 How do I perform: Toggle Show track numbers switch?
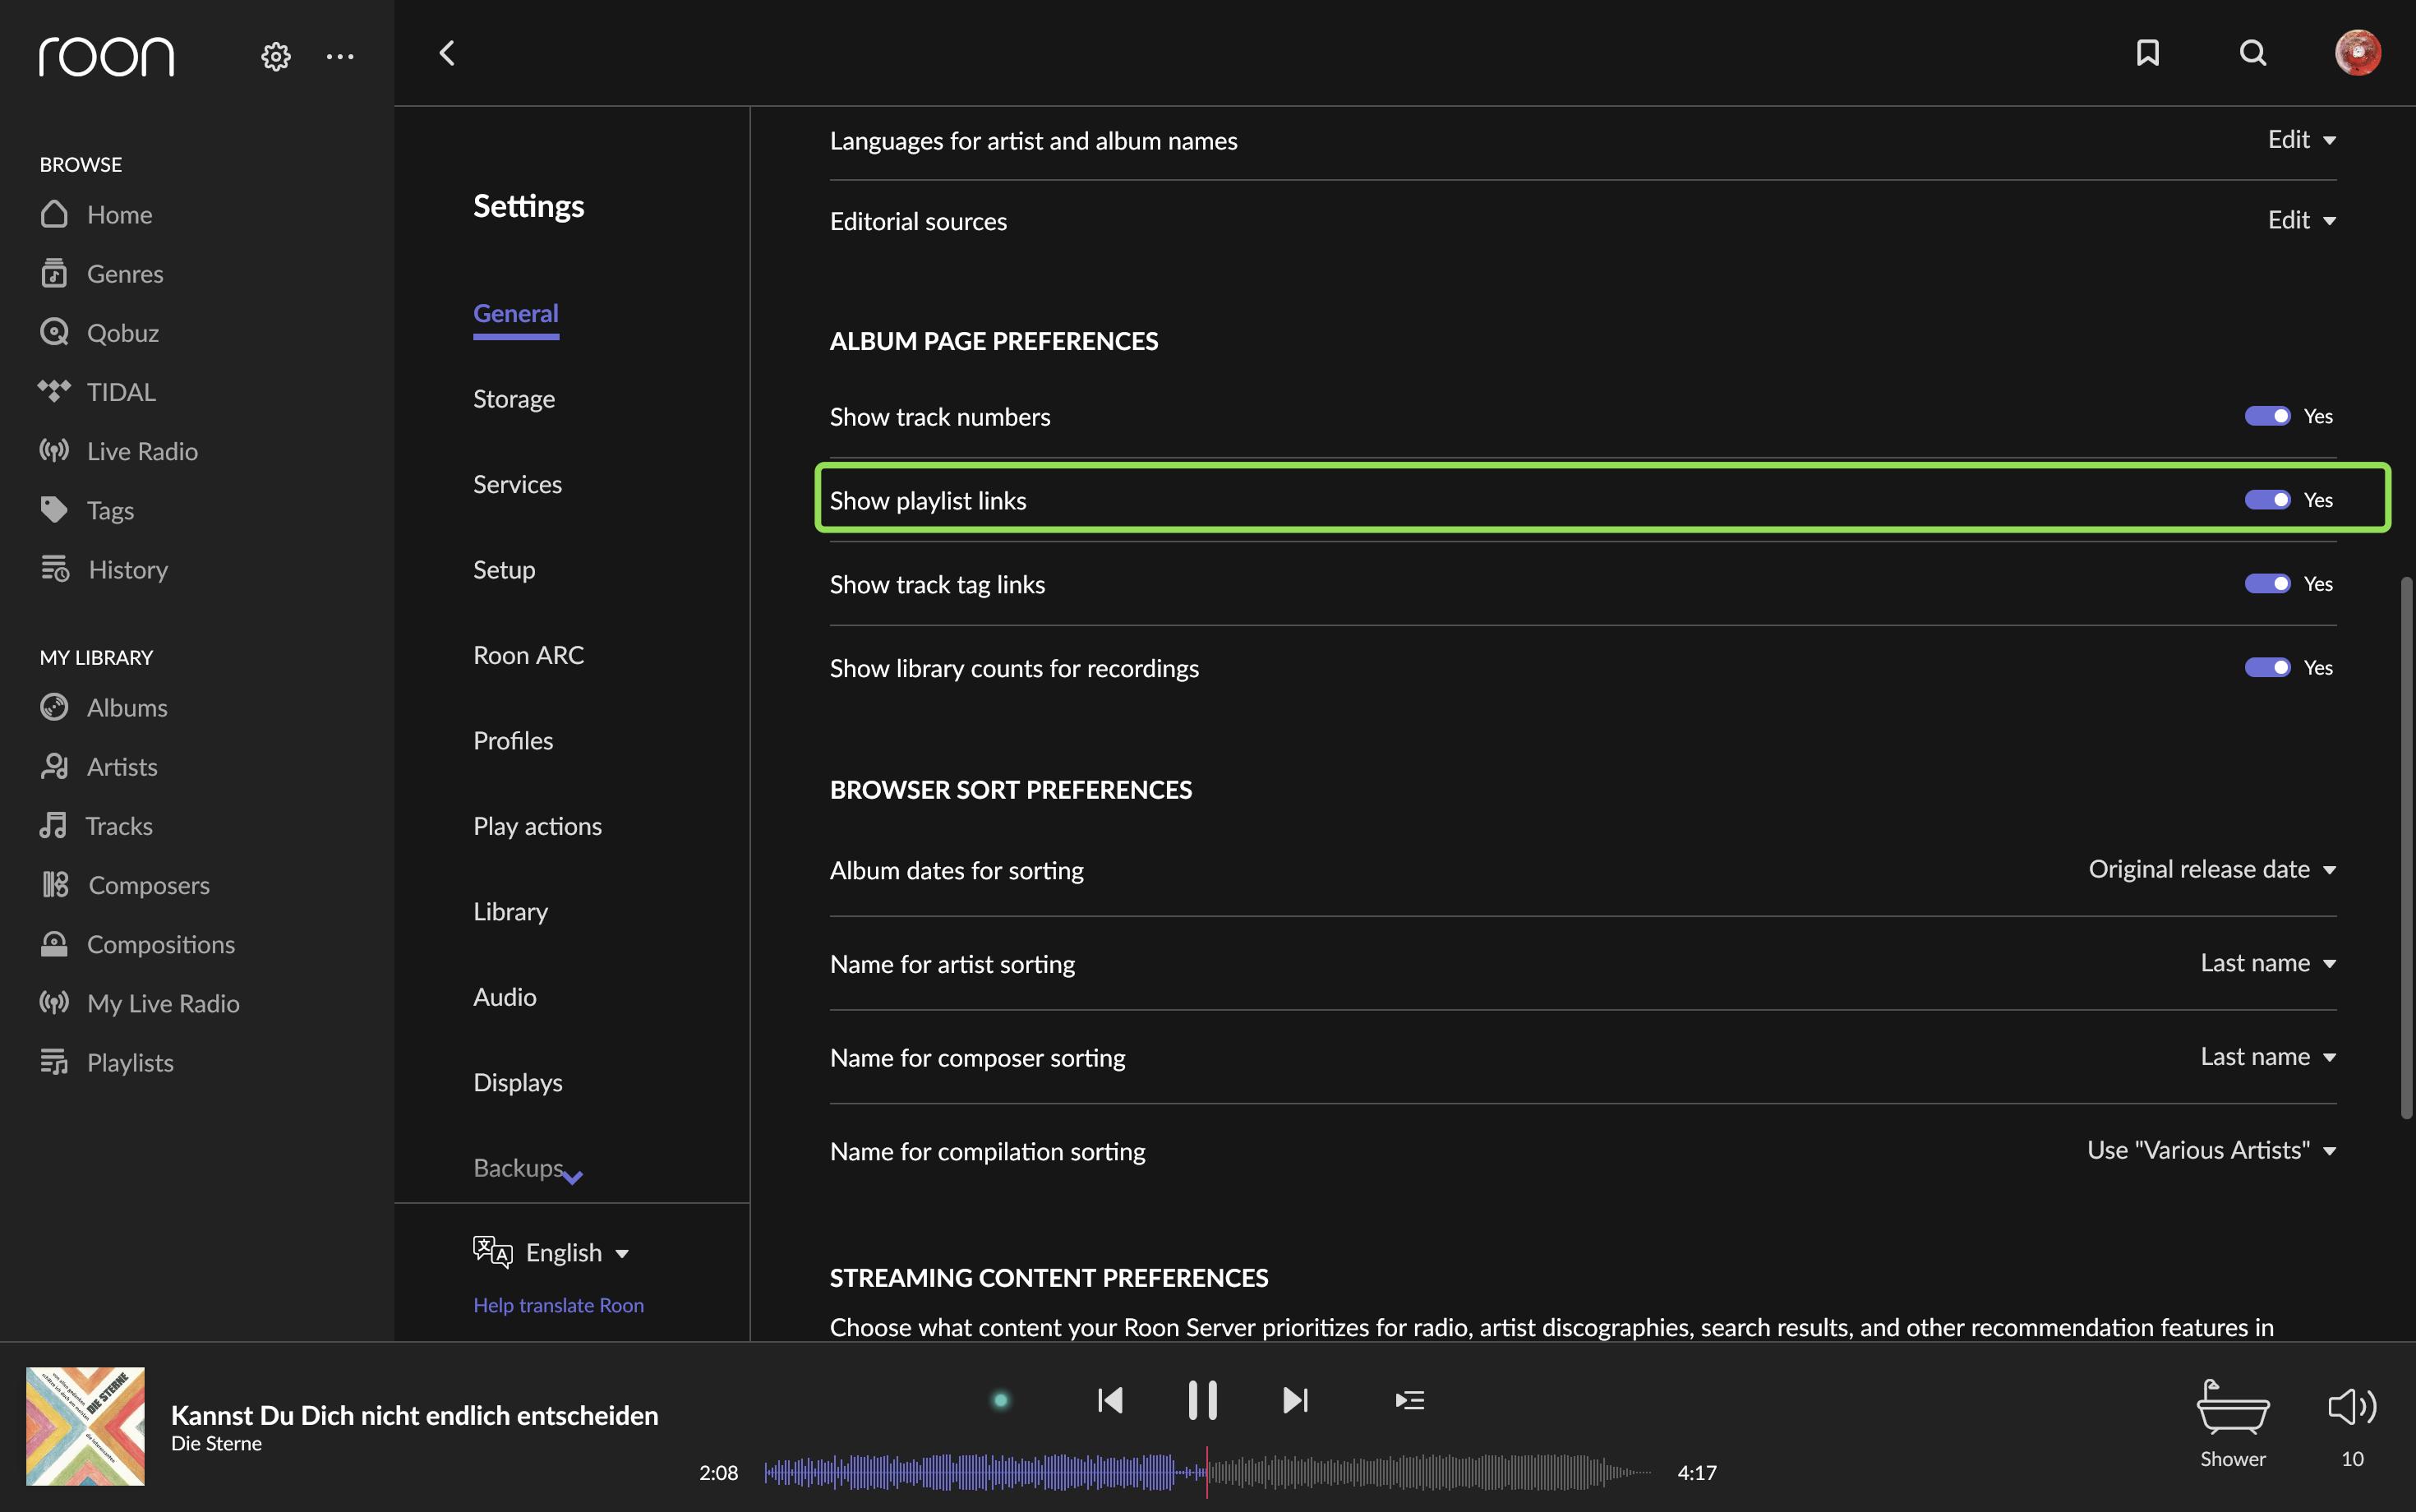(x=2267, y=416)
